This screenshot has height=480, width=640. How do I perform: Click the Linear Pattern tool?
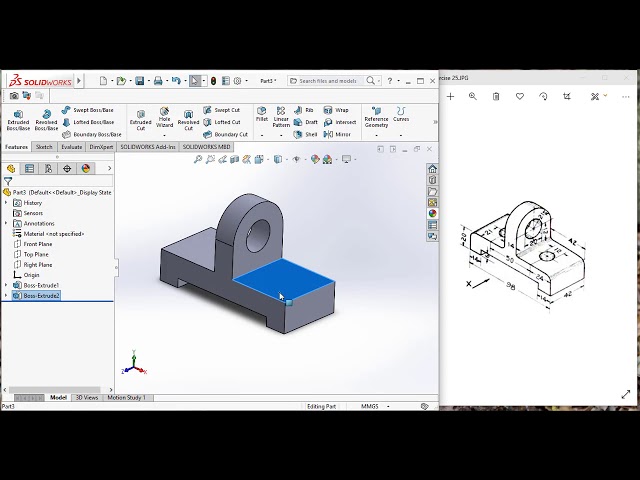coord(281,117)
